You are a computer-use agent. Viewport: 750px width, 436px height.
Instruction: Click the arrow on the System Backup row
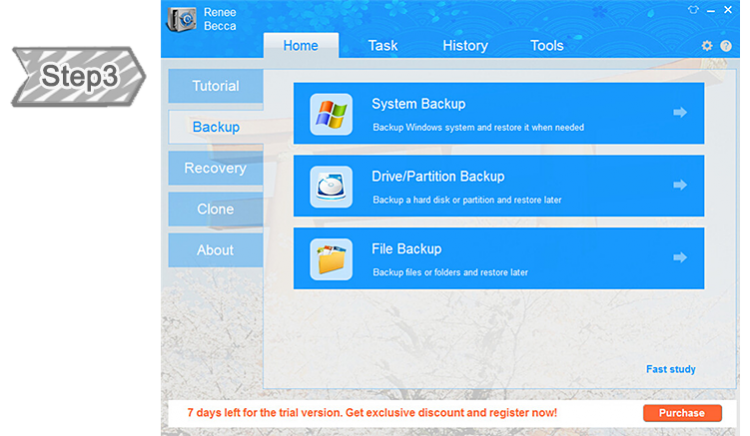click(680, 113)
